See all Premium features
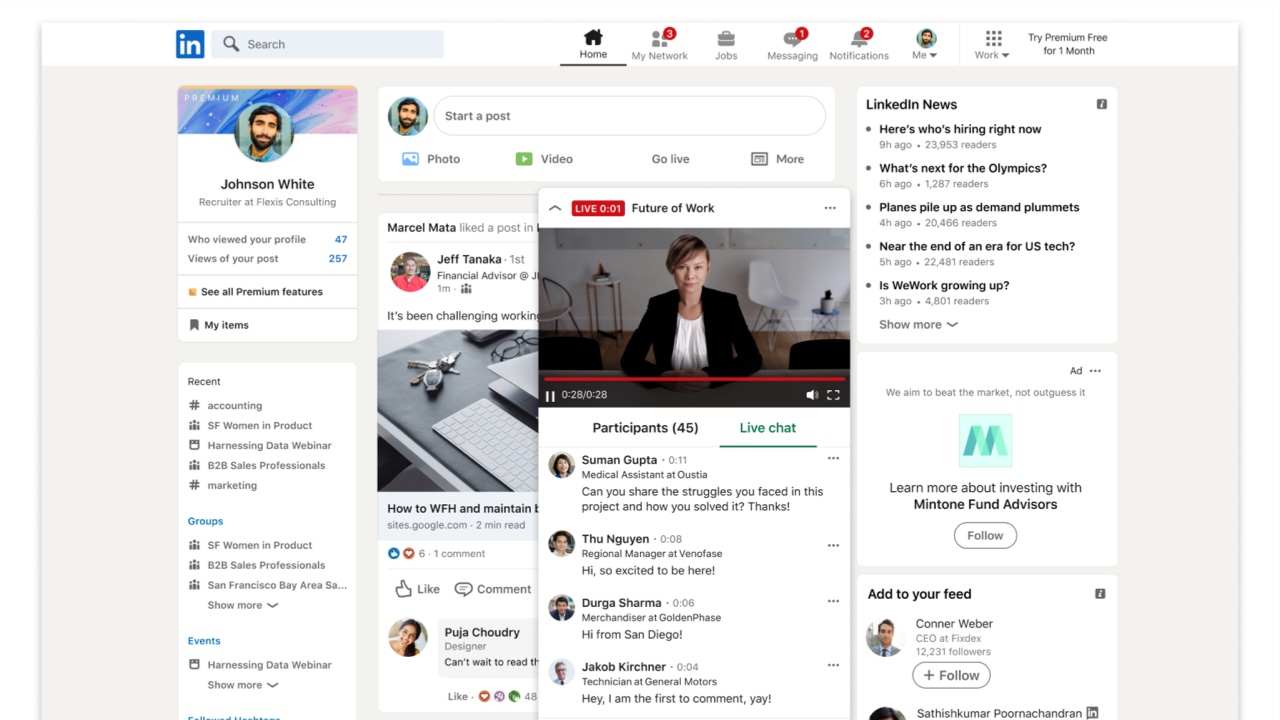The width and height of the screenshot is (1280, 720). tap(256, 292)
